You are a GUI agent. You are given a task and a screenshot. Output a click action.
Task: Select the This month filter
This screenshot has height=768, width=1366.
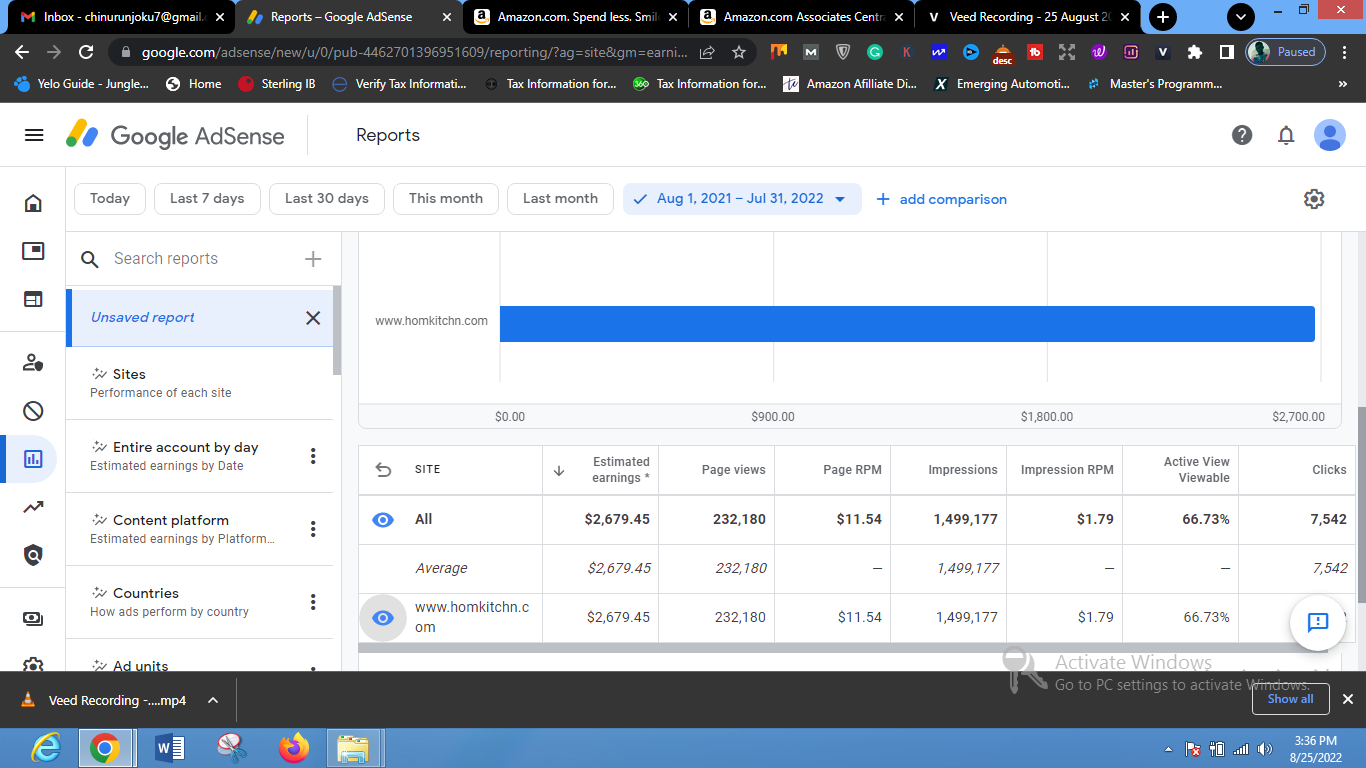446,199
